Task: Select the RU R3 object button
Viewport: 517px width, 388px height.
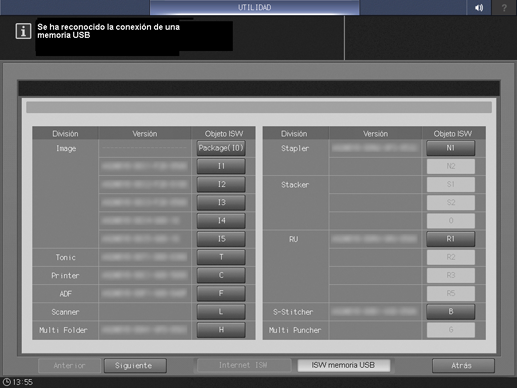Action: [x=451, y=275]
